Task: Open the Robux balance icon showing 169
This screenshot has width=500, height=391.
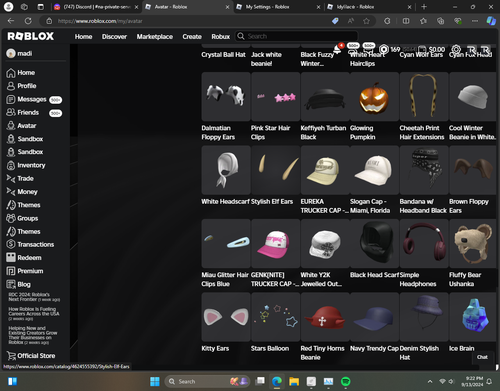Action: [x=384, y=49]
